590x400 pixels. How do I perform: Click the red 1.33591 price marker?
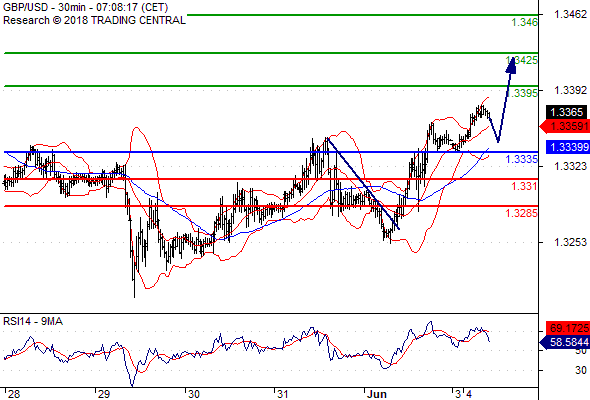pos(564,126)
